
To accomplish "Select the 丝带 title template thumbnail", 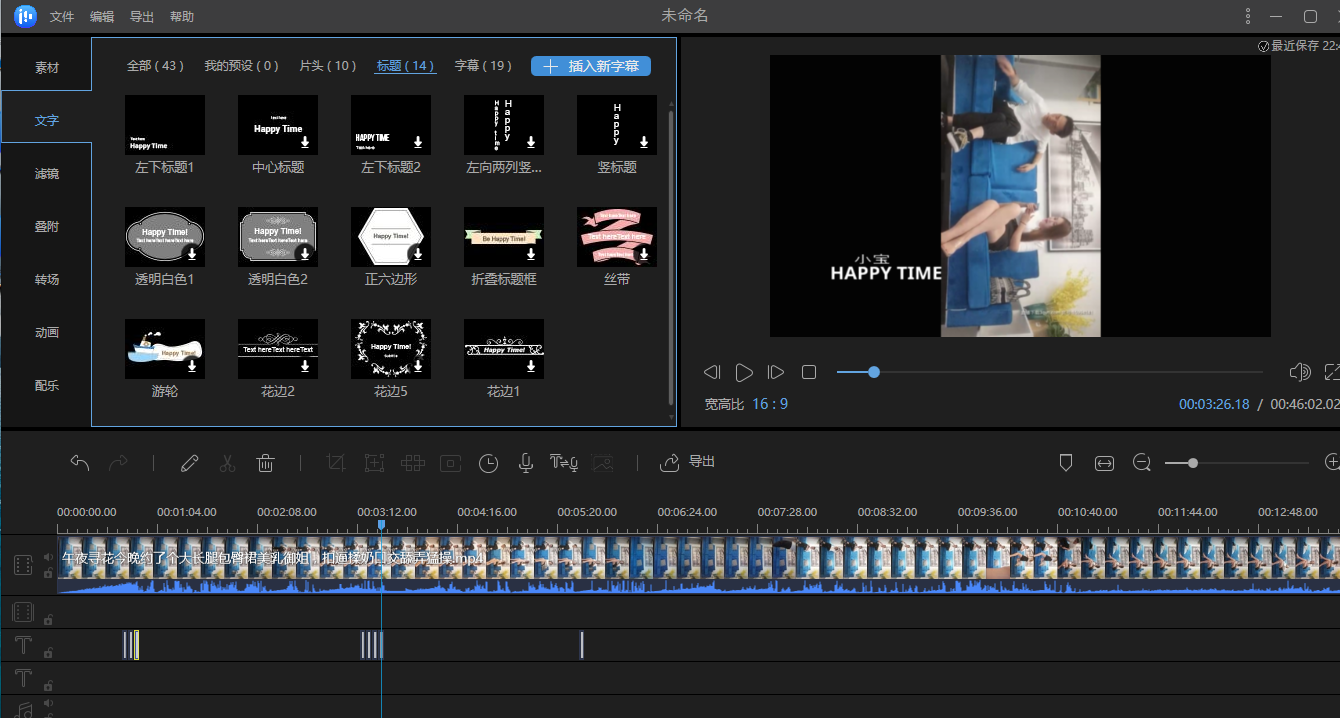I will pyautogui.click(x=616, y=237).
